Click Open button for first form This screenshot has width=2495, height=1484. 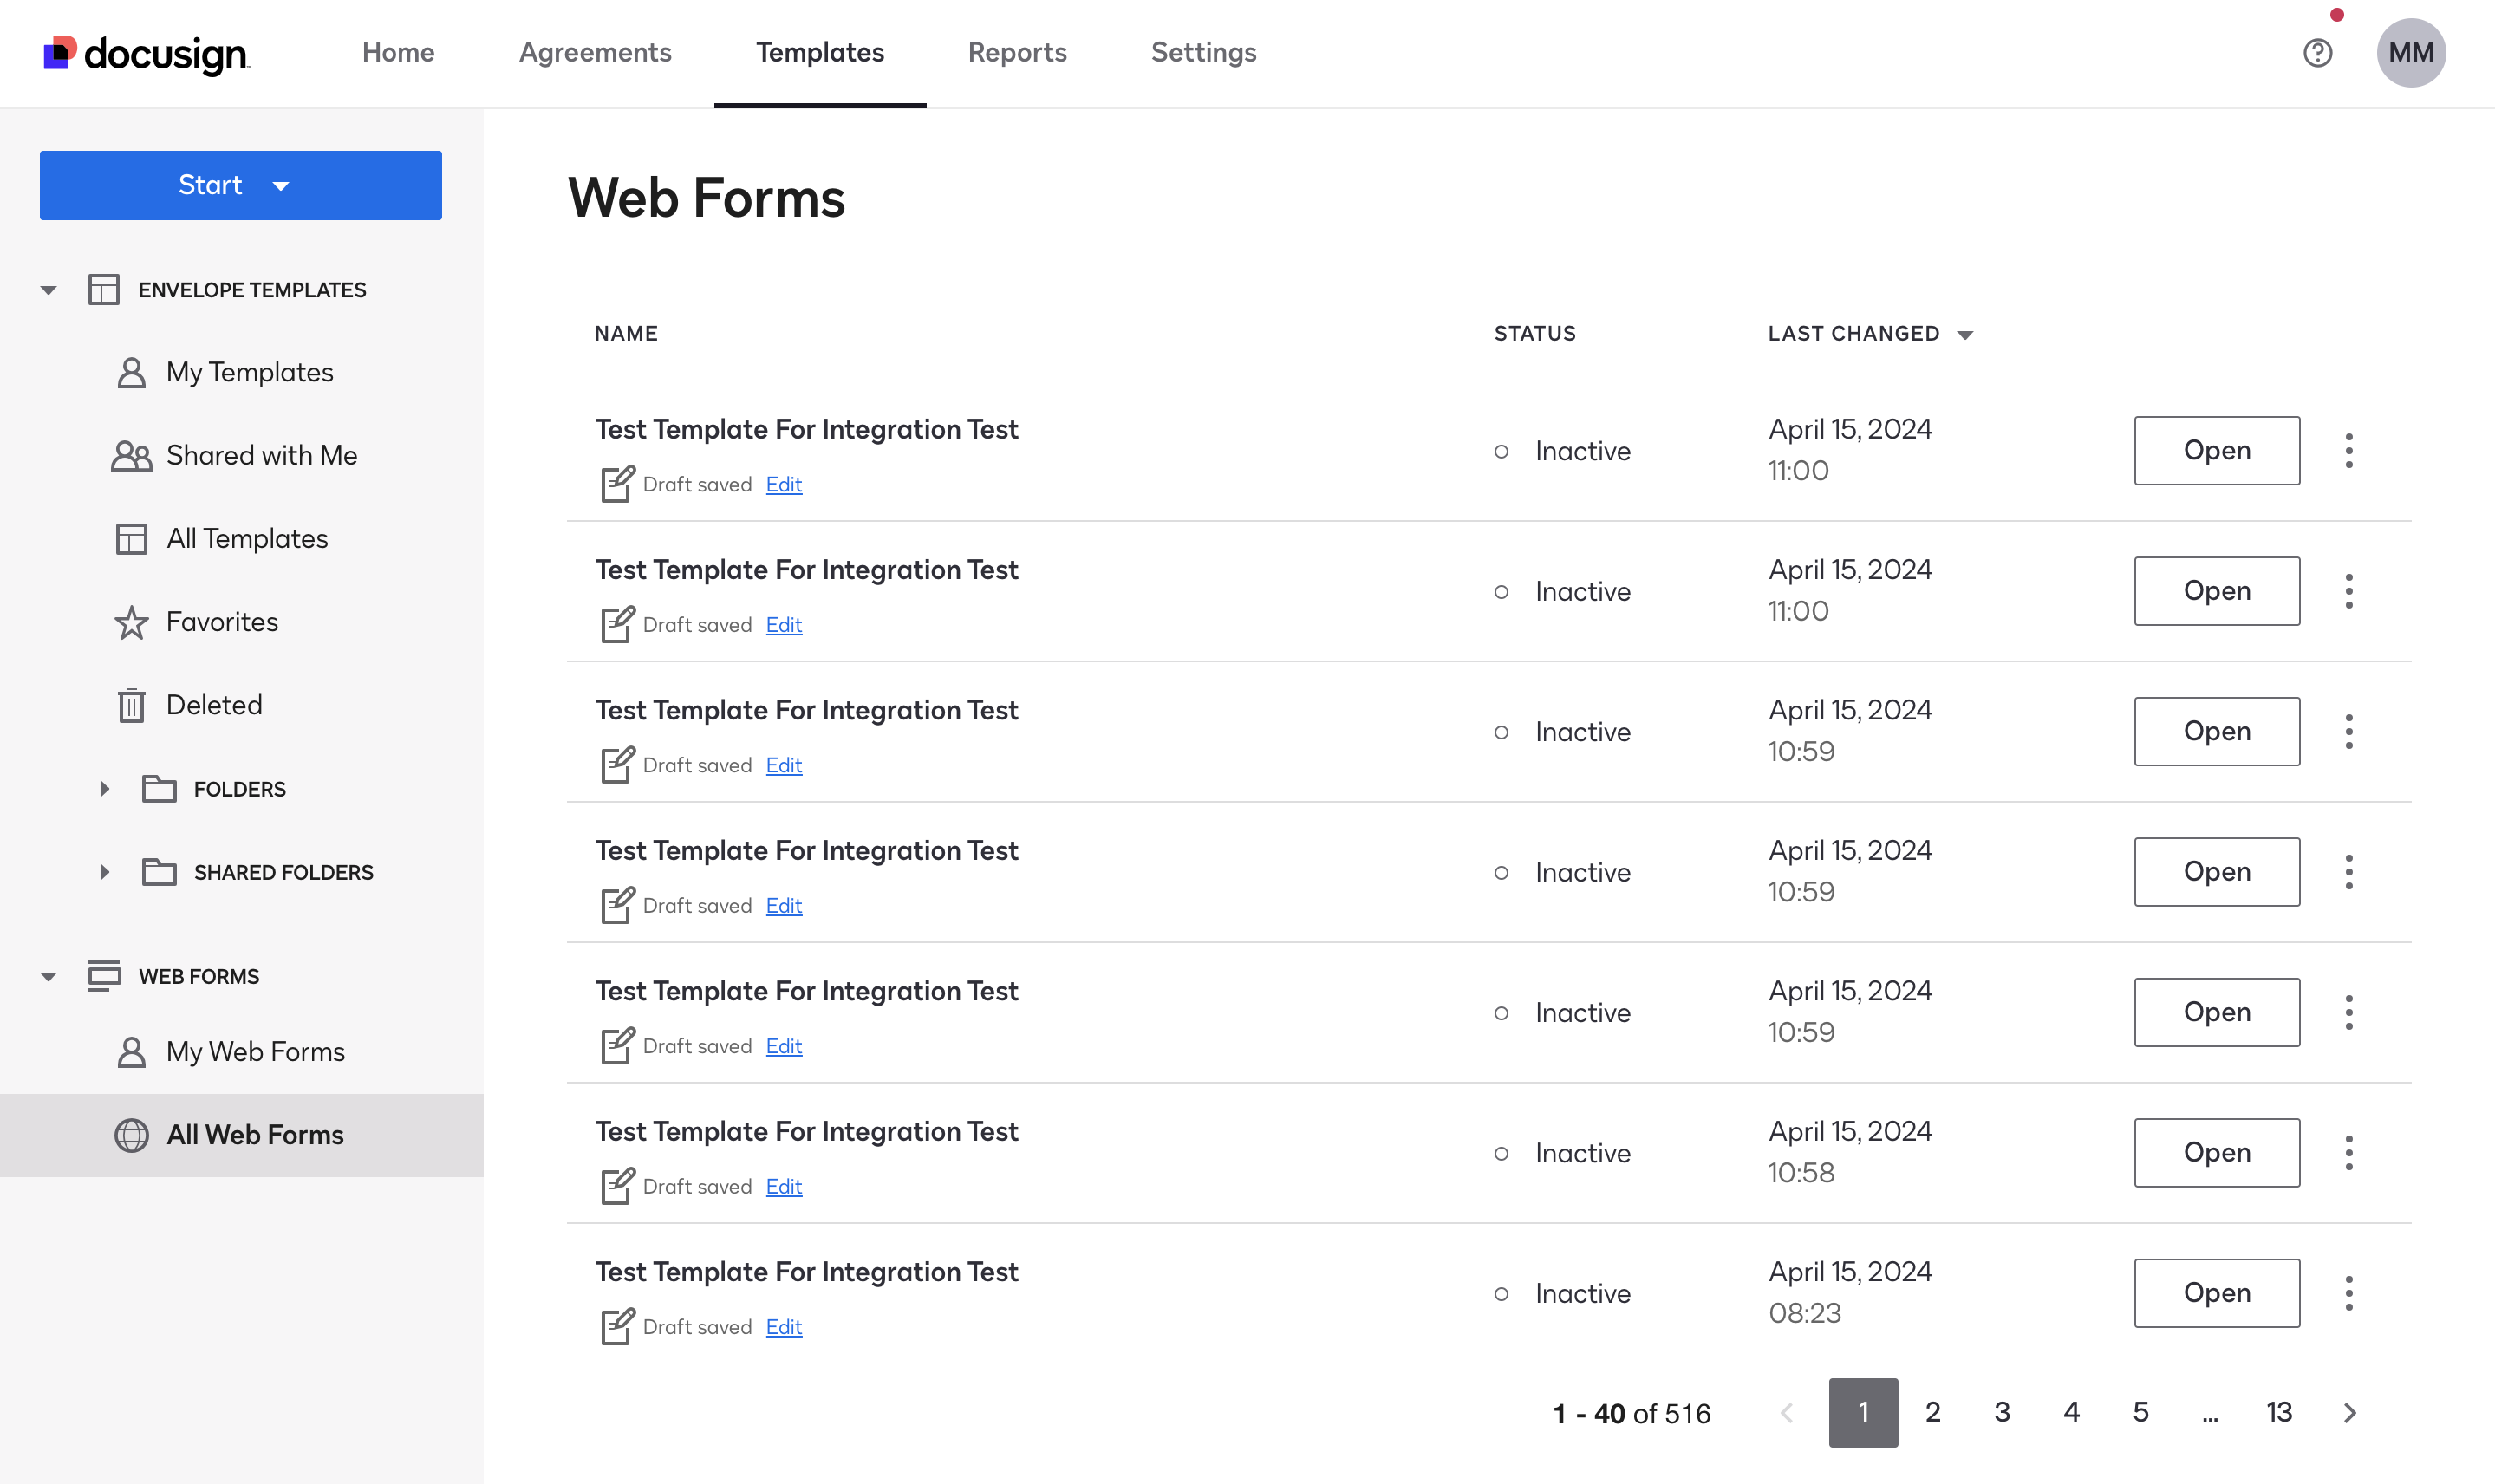click(2216, 451)
